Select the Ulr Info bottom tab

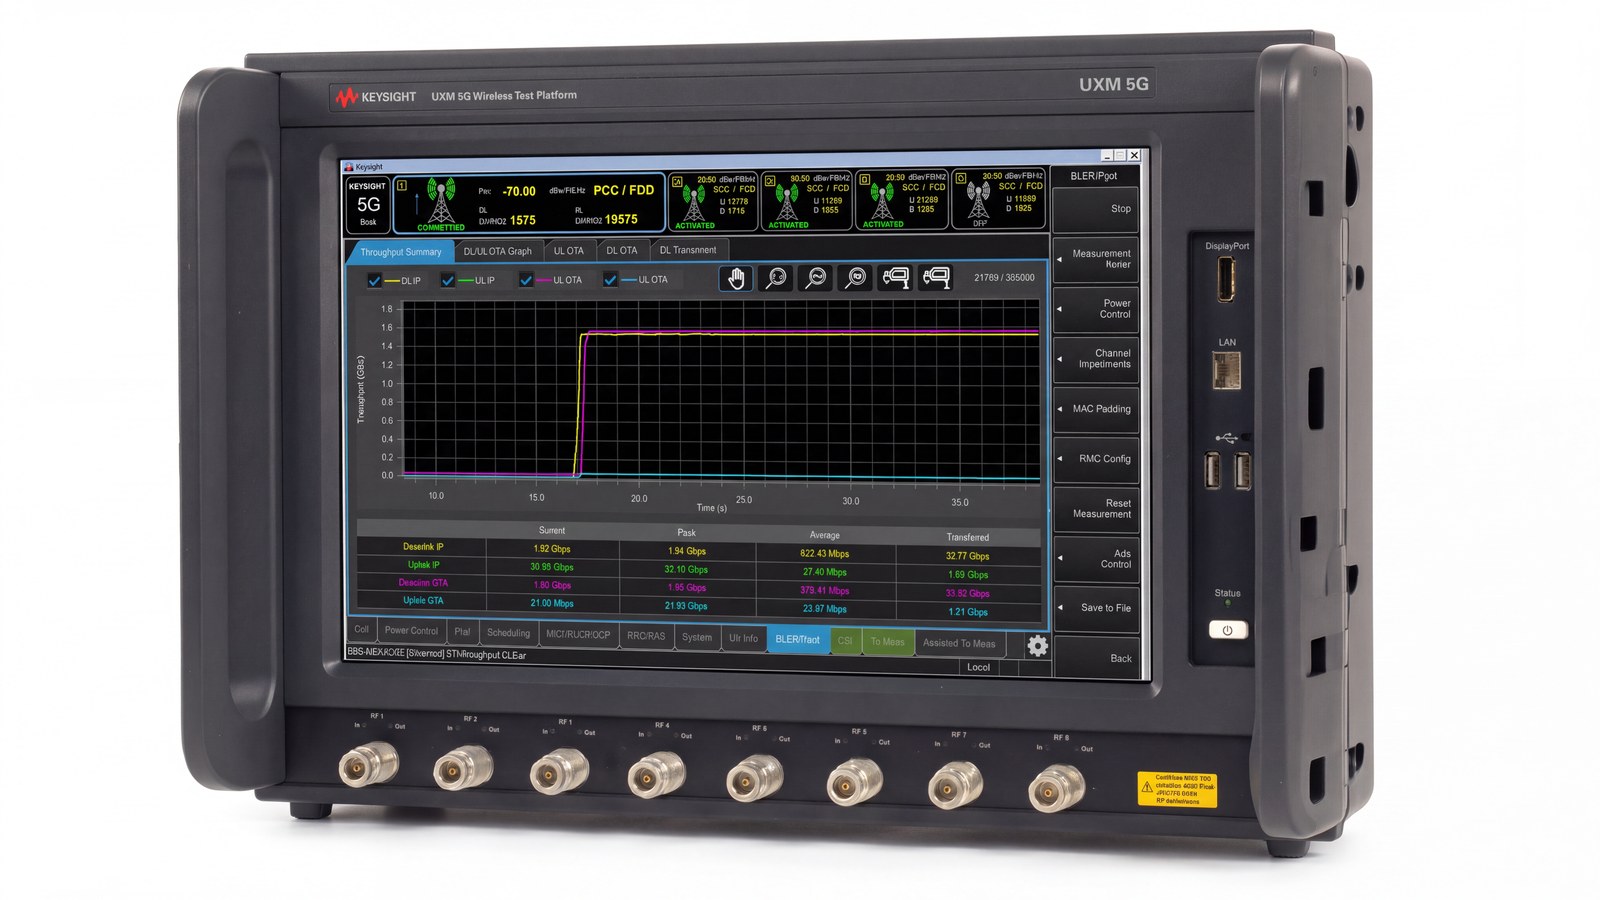coord(743,638)
